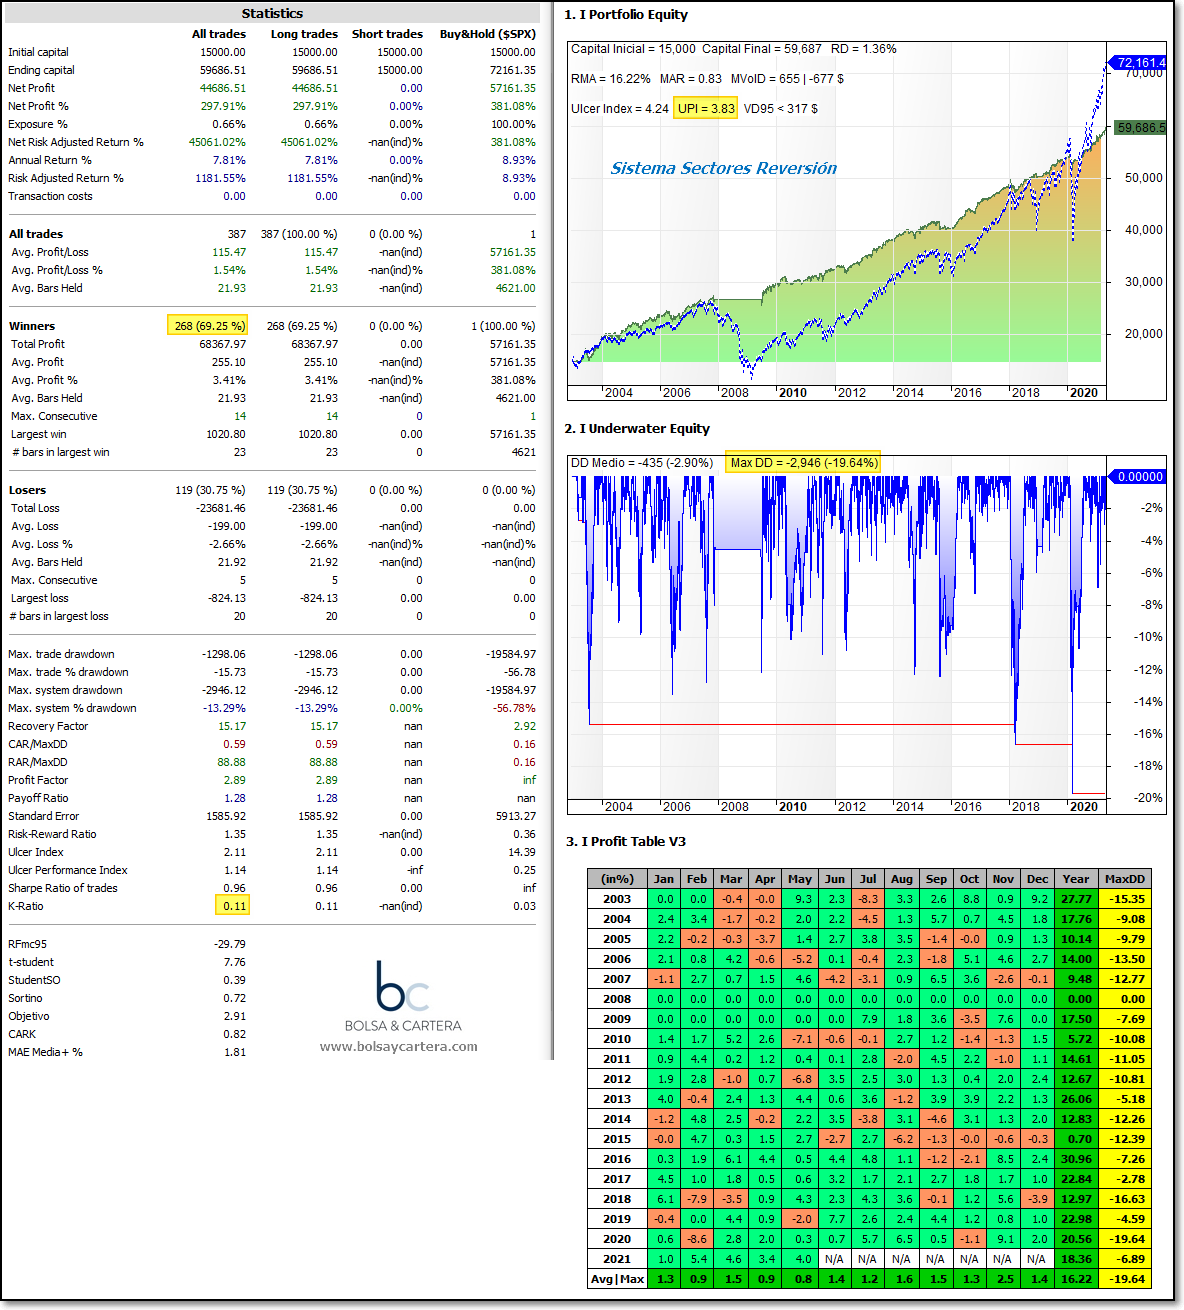Image resolution: width=1184 pixels, height=1310 pixels.
Task: Select the "Nov" column header in profit table
Action: (1003, 879)
